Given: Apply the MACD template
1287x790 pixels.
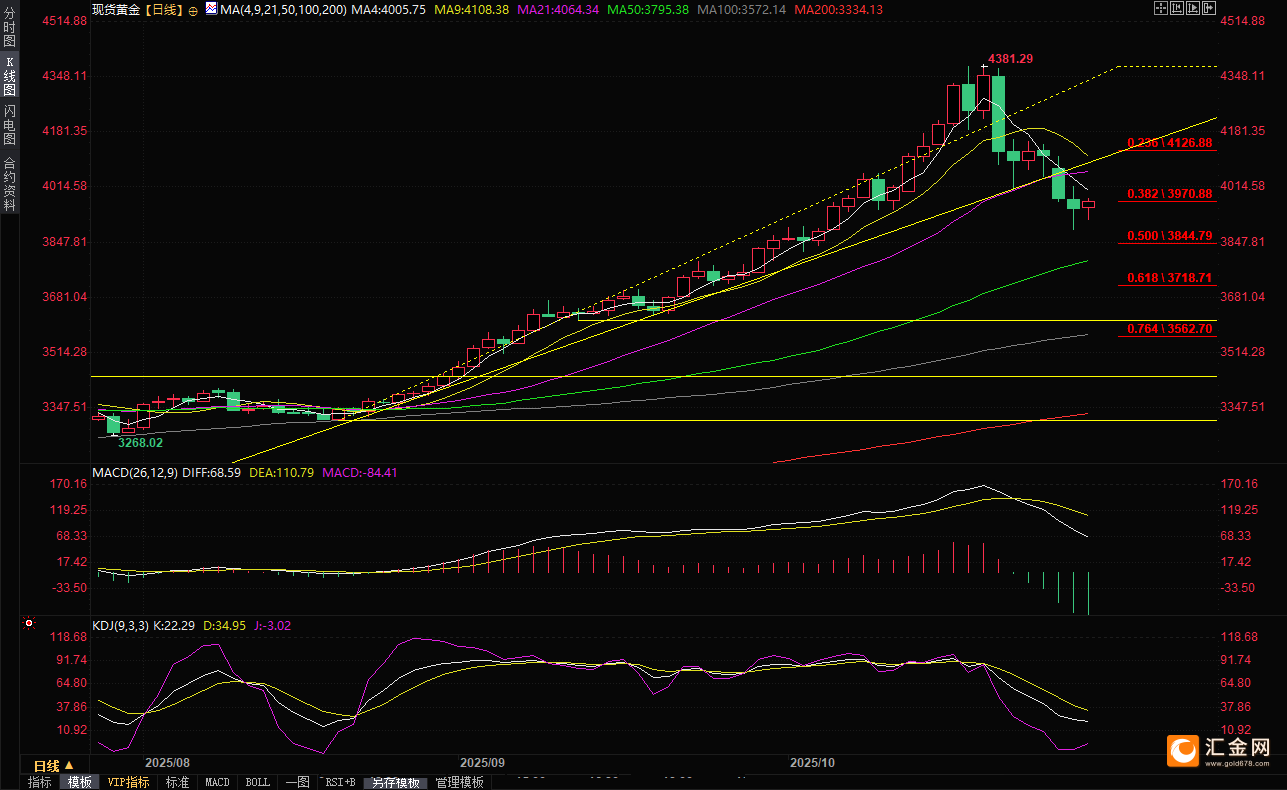Looking at the screenshot, I should coord(217,782).
